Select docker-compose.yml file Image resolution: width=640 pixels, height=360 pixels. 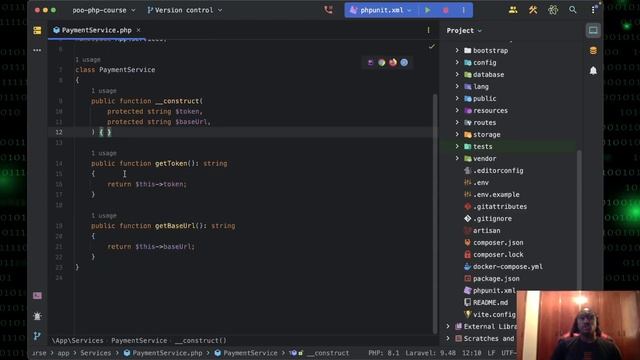[x=508, y=267]
